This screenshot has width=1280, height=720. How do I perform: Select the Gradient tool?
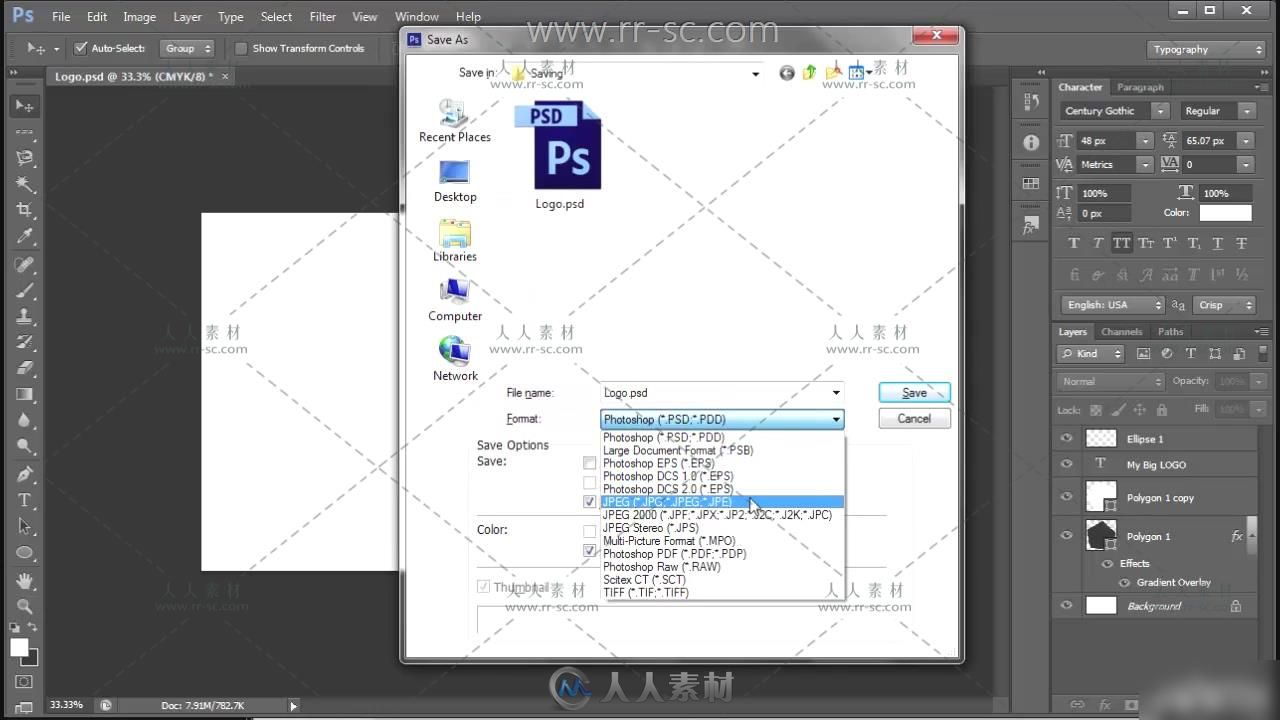[24, 395]
